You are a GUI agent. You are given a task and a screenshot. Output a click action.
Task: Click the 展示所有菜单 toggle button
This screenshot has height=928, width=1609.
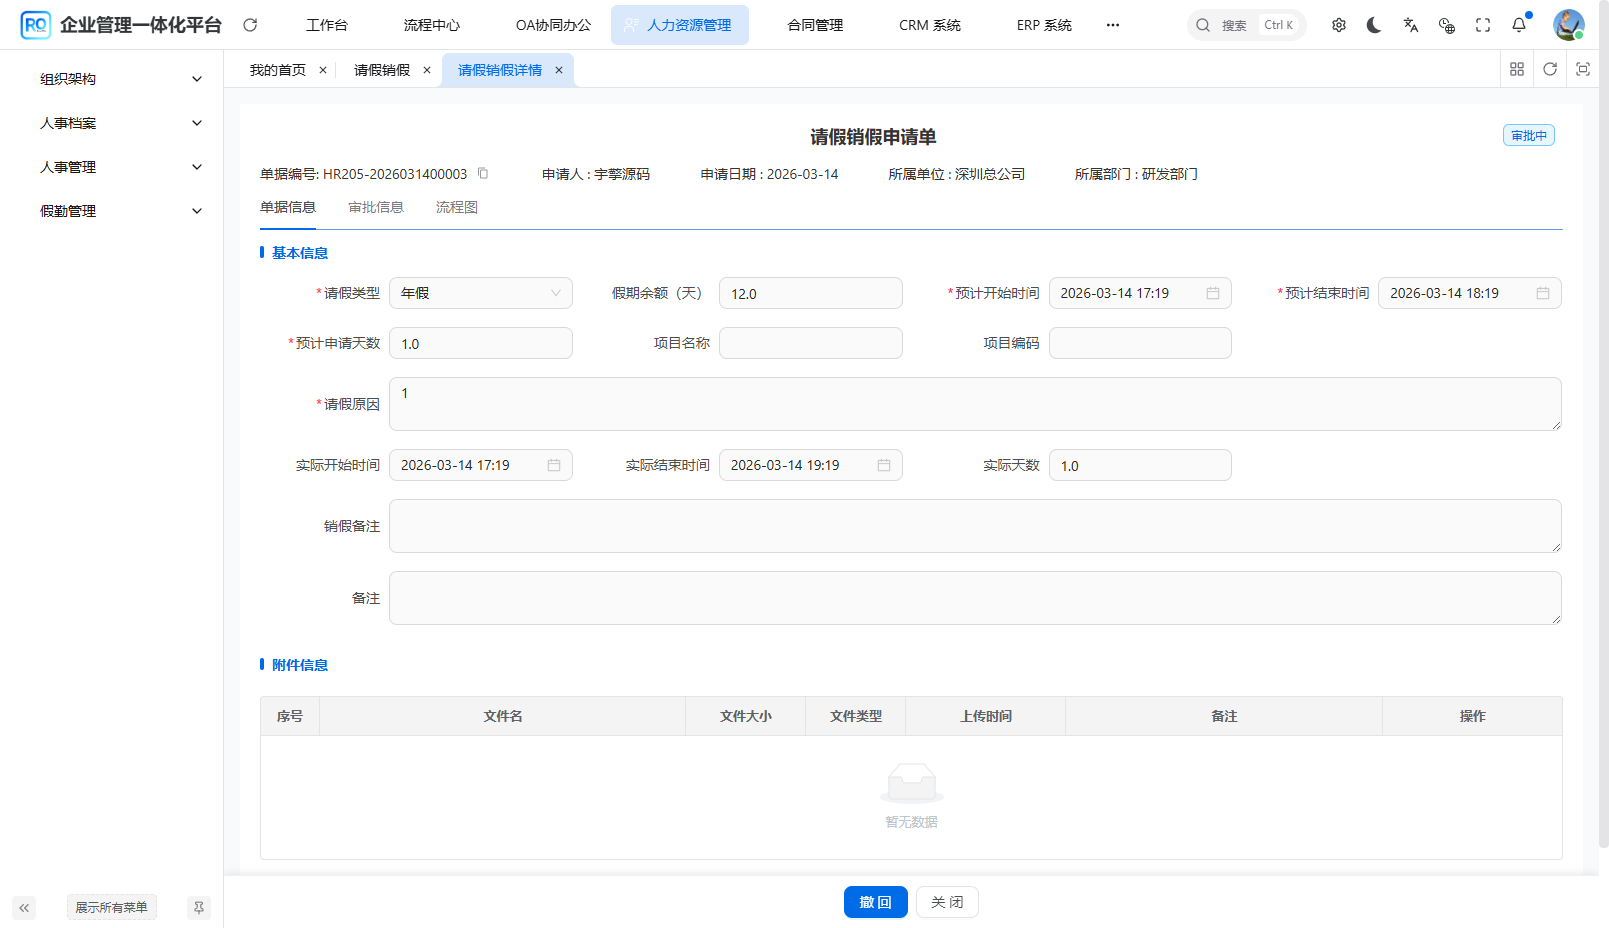pyautogui.click(x=111, y=907)
